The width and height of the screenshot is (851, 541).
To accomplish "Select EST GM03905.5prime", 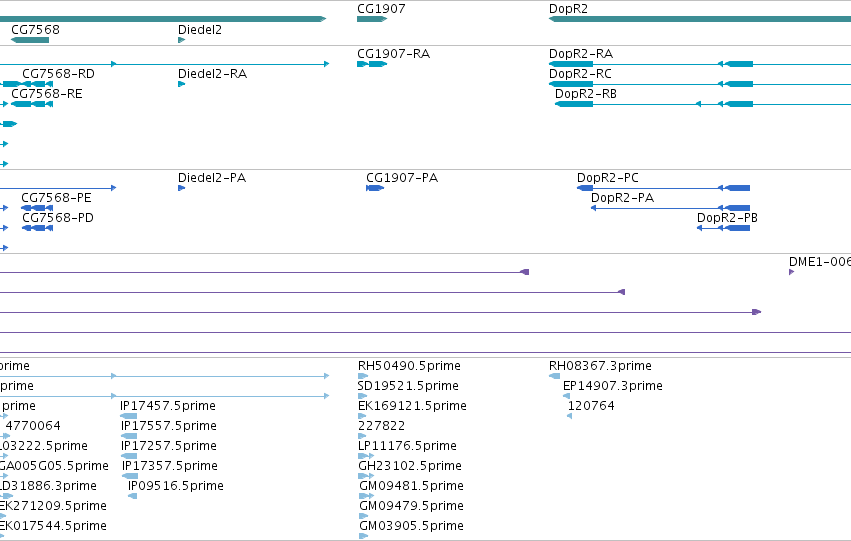I will pyautogui.click(x=411, y=526).
